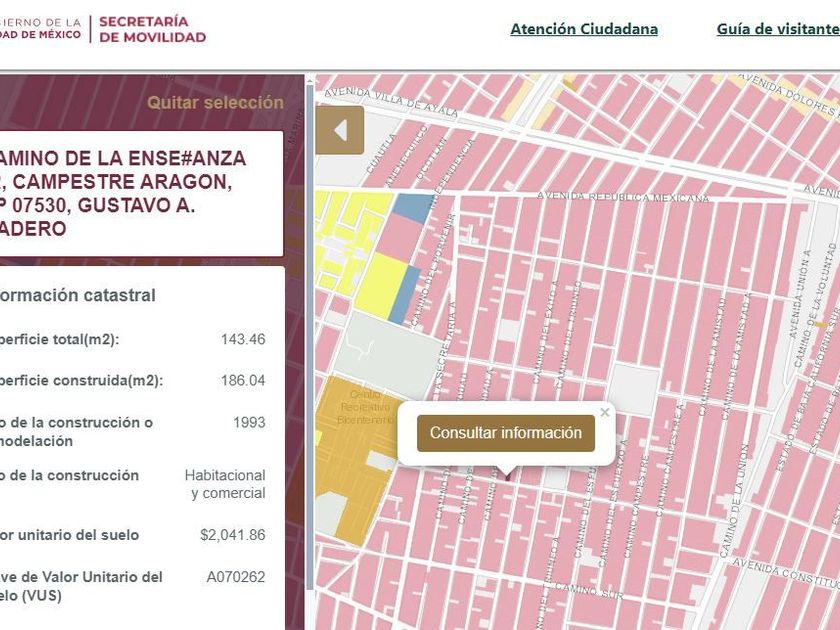
Task: Select the superficie total value 143.46
Action: tap(243, 339)
